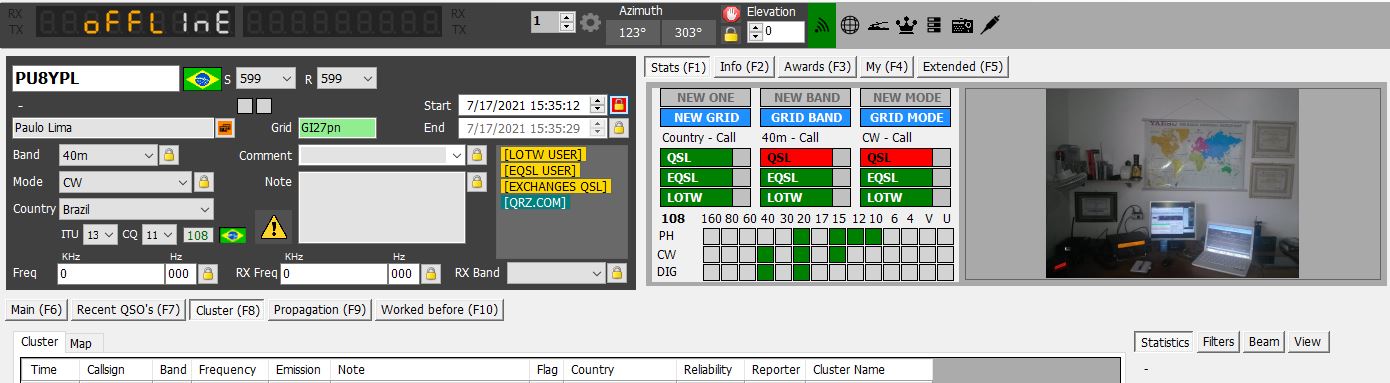Open the globe icon in top toolbar
Viewport: 1390px width, 383px height.
[x=850, y=26]
